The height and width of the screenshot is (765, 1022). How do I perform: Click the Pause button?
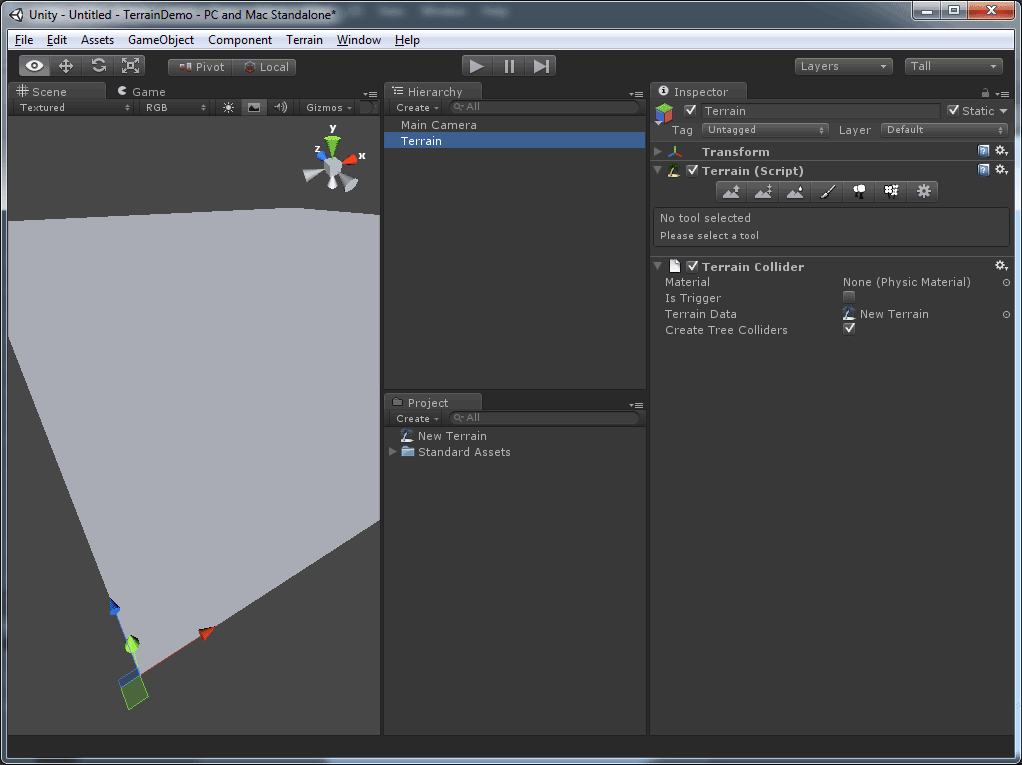(x=509, y=66)
